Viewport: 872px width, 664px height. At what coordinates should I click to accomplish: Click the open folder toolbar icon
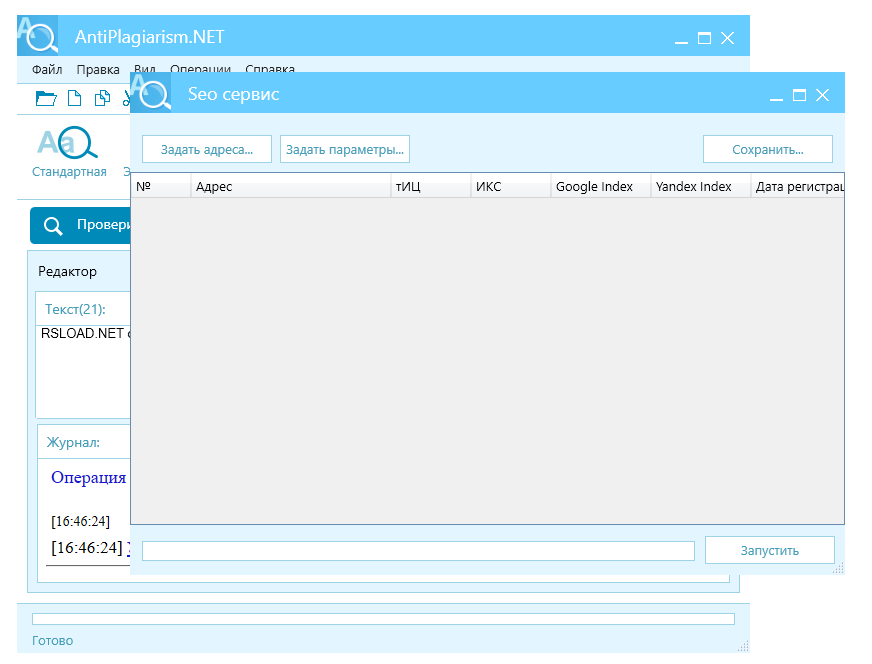coord(46,98)
